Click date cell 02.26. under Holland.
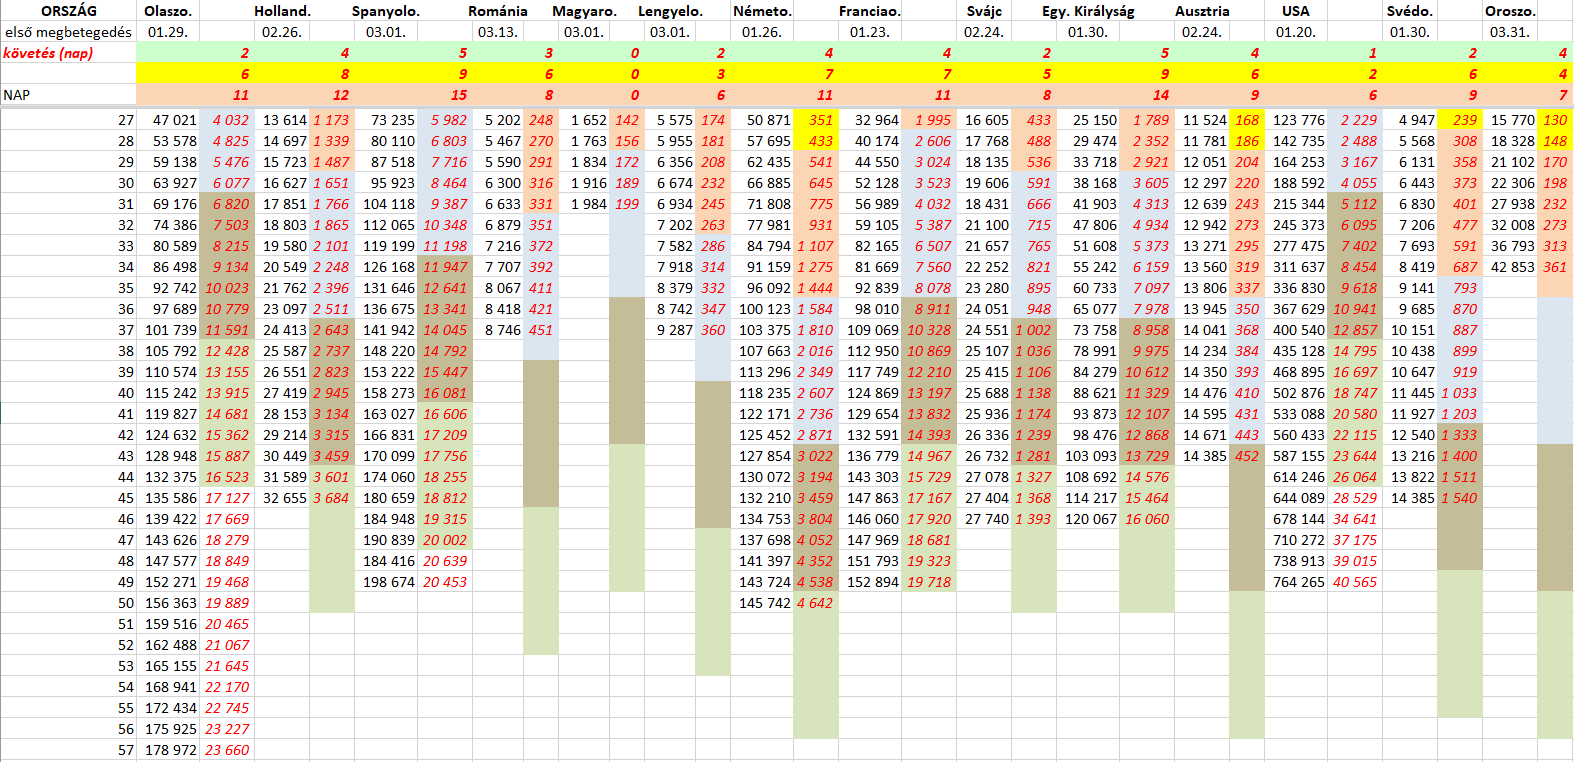1574x762 pixels. [x=282, y=32]
